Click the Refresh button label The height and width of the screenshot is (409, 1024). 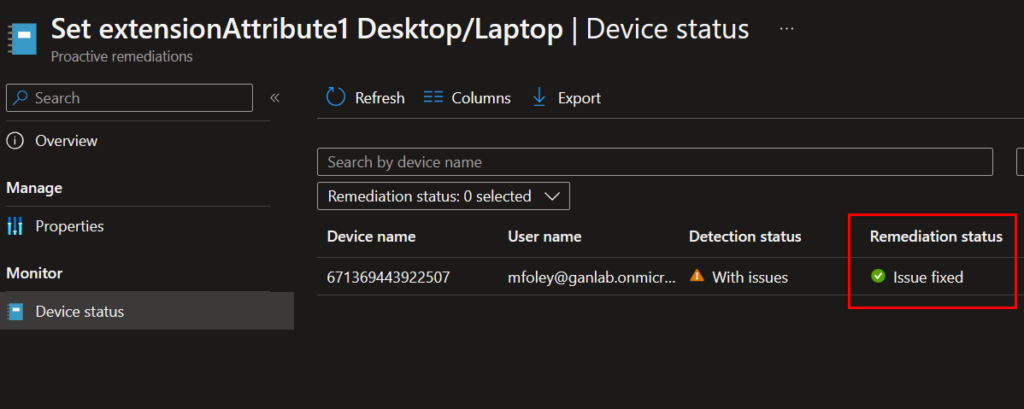[379, 98]
